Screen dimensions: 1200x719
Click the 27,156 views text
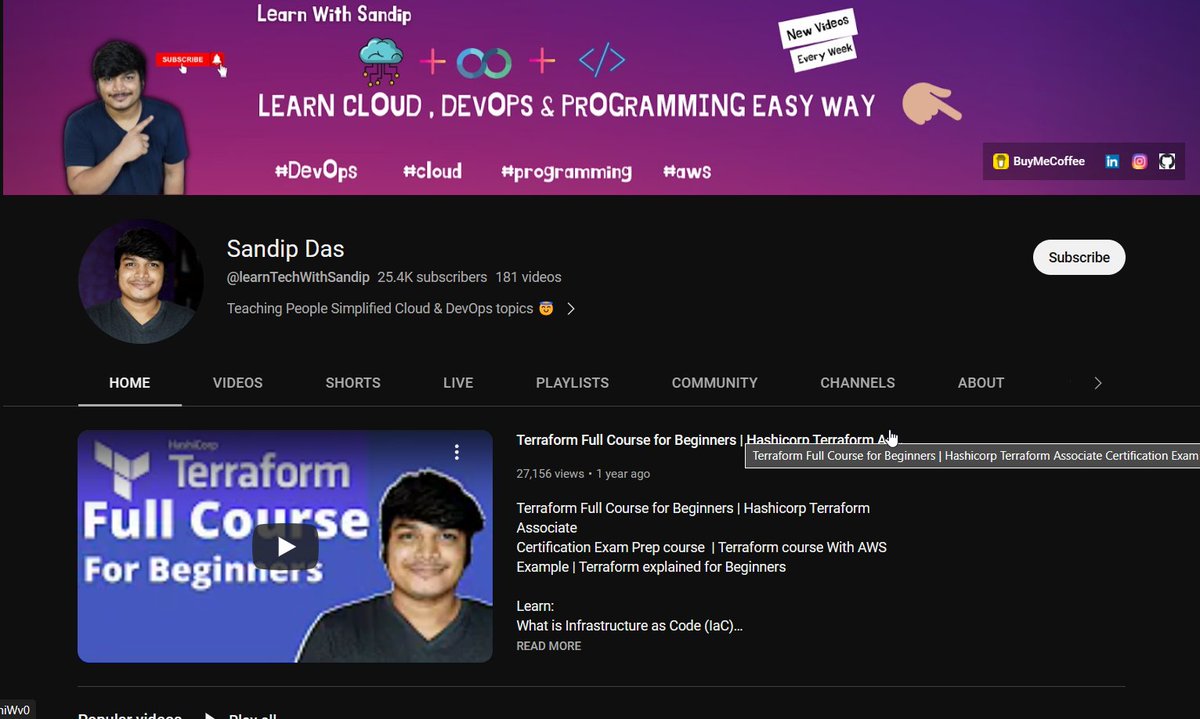click(x=550, y=474)
